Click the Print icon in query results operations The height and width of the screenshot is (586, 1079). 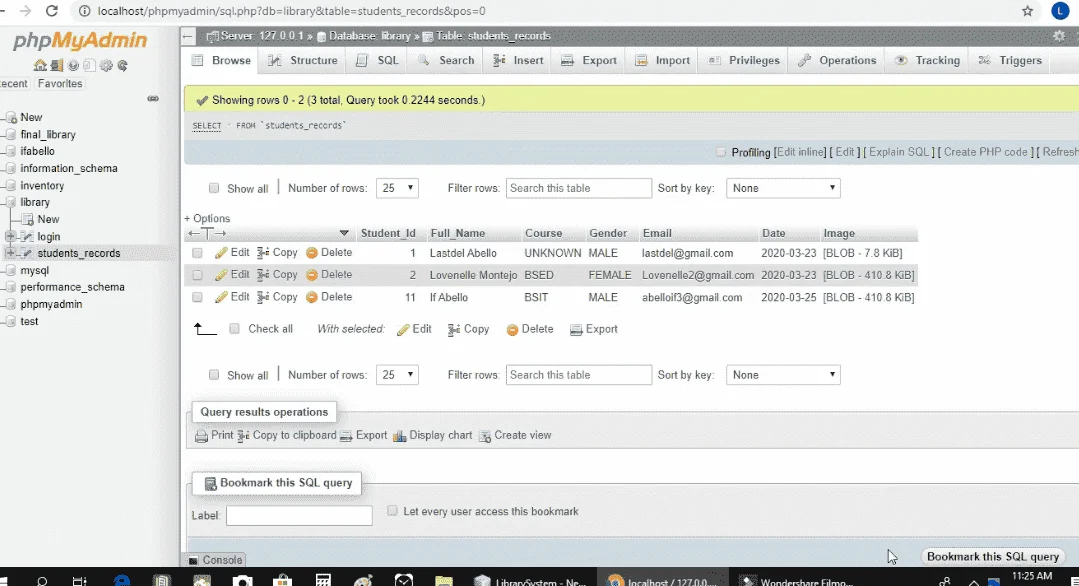click(x=201, y=436)
